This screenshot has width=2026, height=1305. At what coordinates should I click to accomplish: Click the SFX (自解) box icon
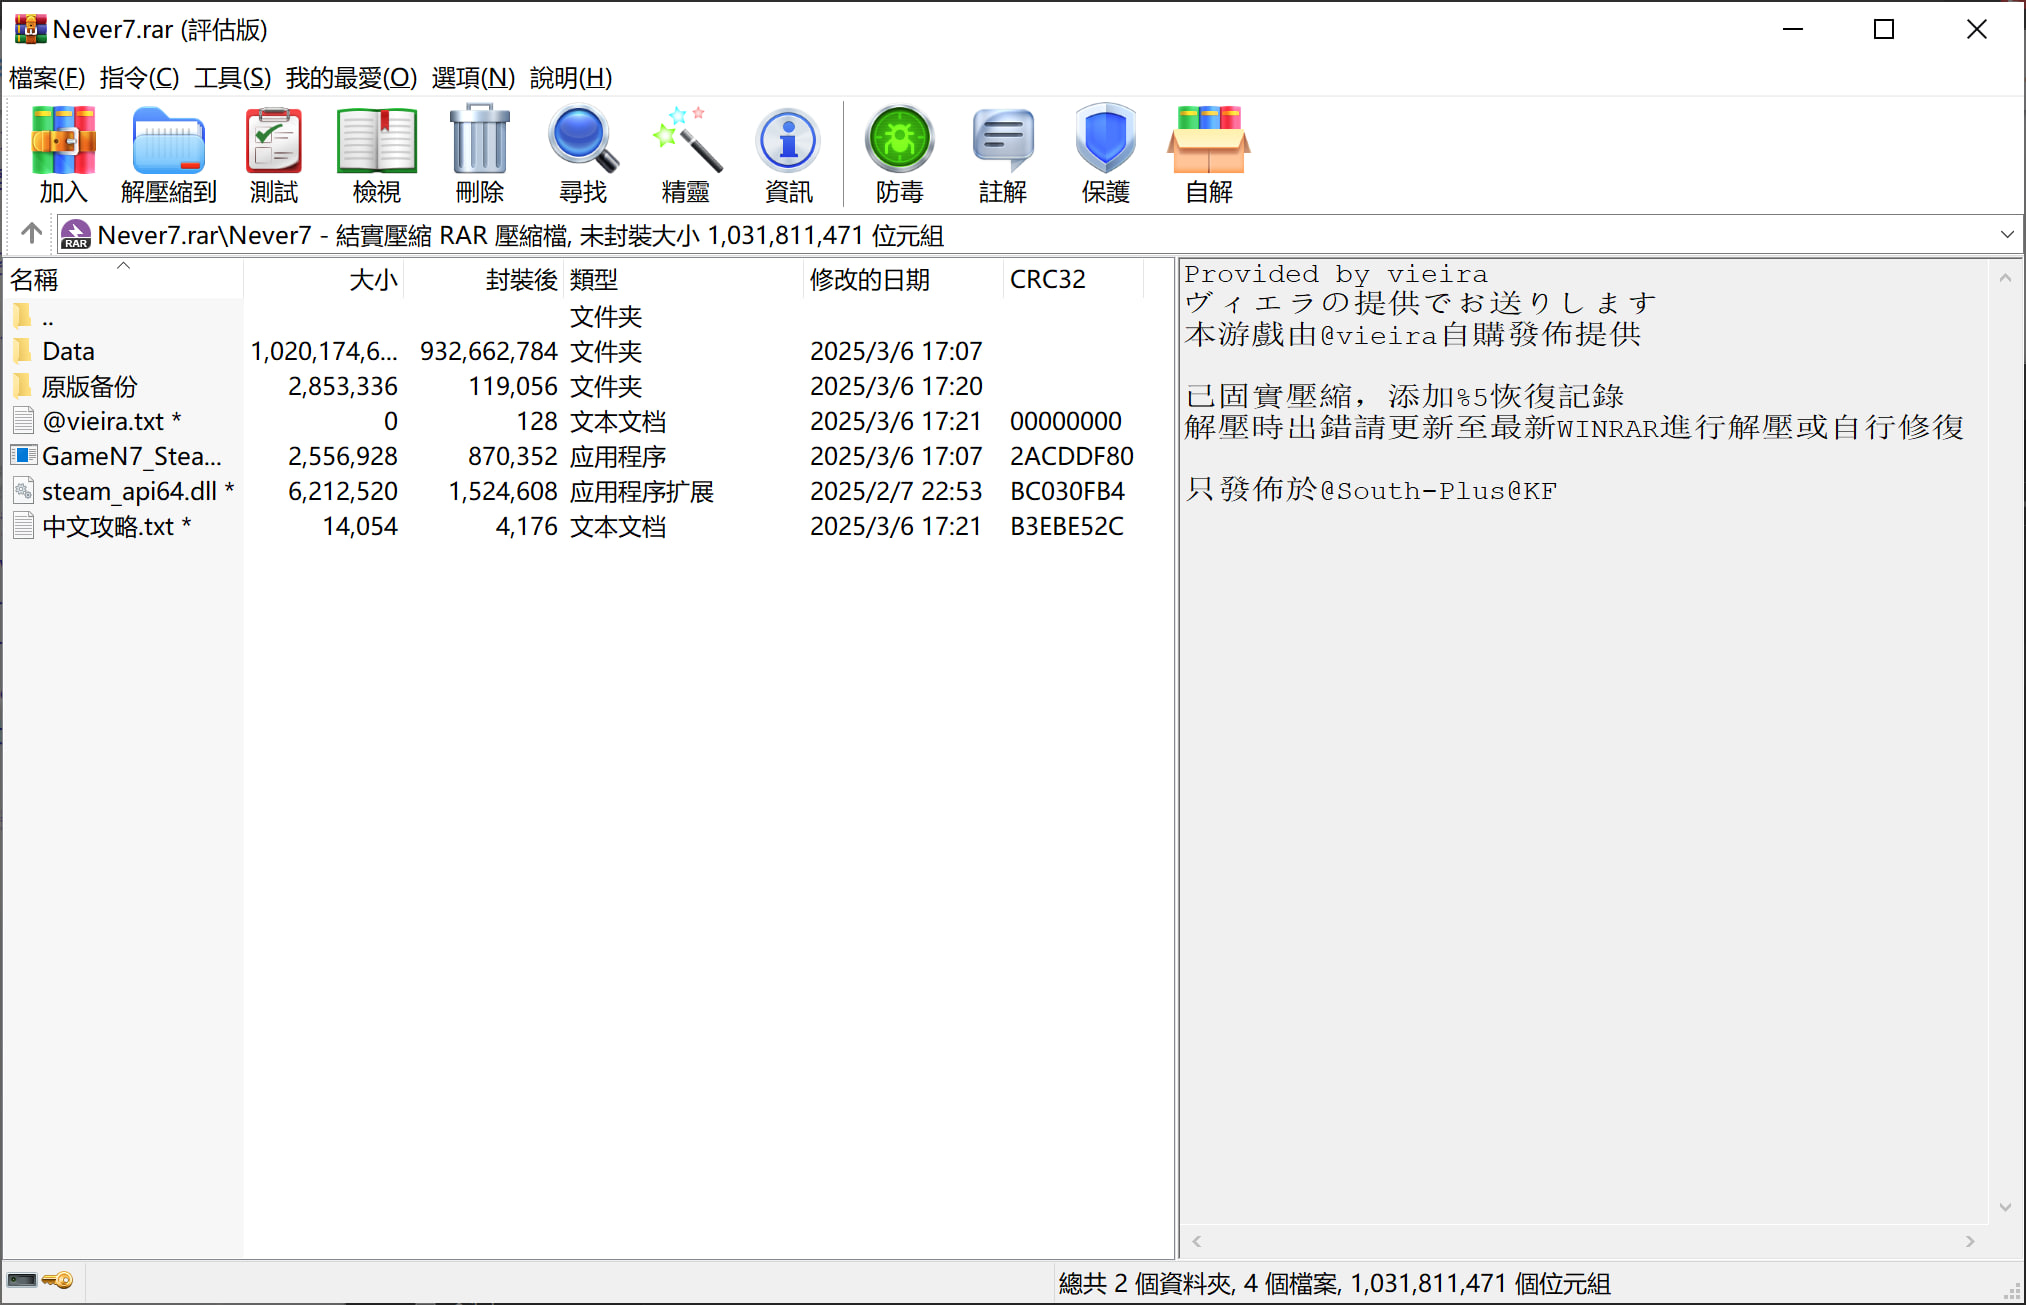pos(1208,153)
